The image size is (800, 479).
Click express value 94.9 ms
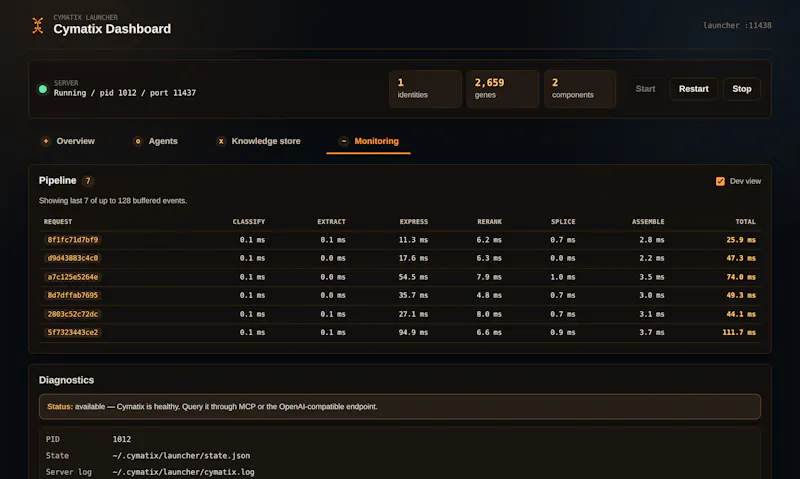(413, 333)
